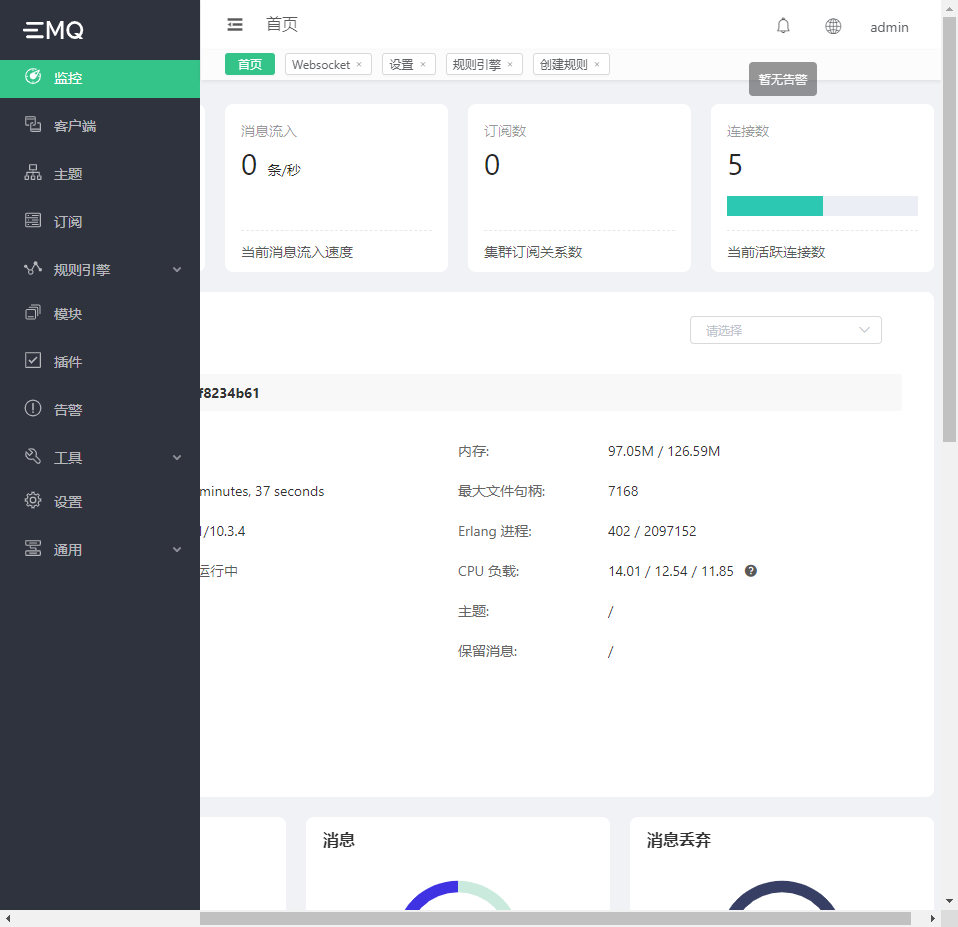Expand the 通用 sidebar submenu
958x927 pixels.
[177, 549]
